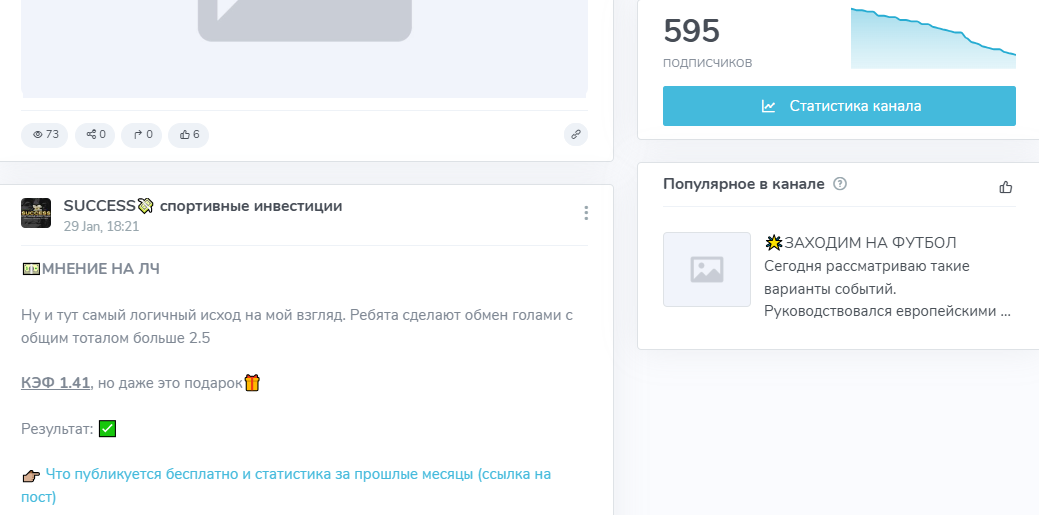This screenshot has height=515, width=1039.
Task: Open Статистика канала
Action: [839, 106]
